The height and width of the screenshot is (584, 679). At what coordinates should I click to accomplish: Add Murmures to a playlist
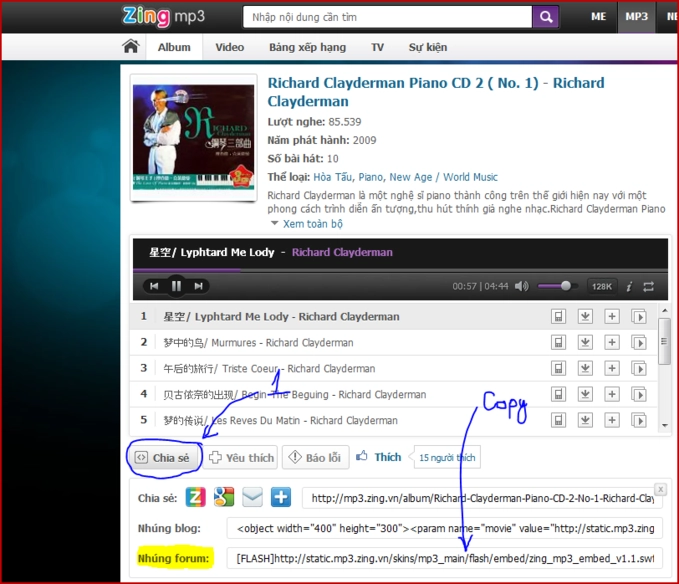[x=612, y=342]
